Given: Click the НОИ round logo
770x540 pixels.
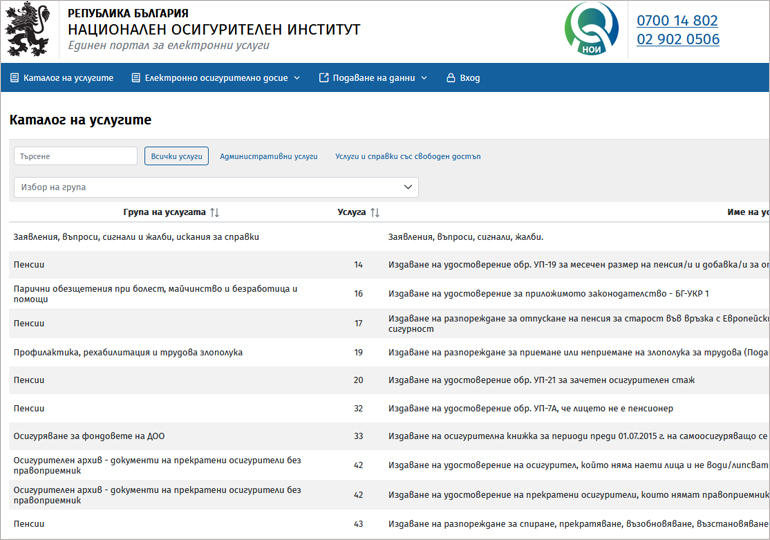Looking at the screenshot, I should pos(591,30).
